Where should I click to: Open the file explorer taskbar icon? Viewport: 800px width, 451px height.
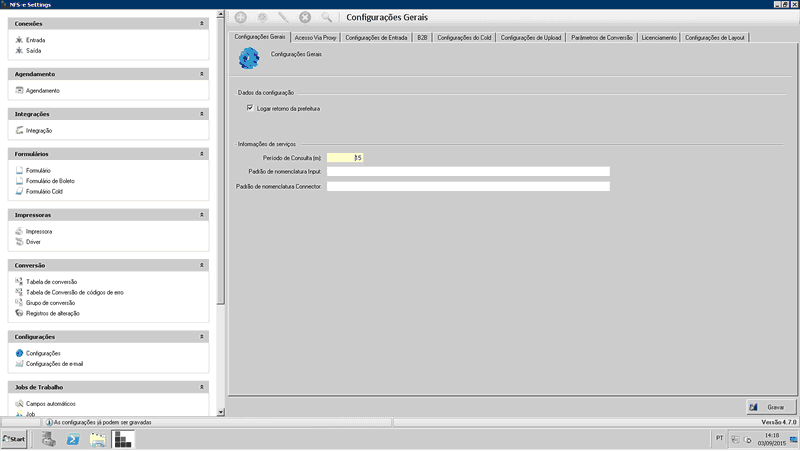[x=97, y=439]
